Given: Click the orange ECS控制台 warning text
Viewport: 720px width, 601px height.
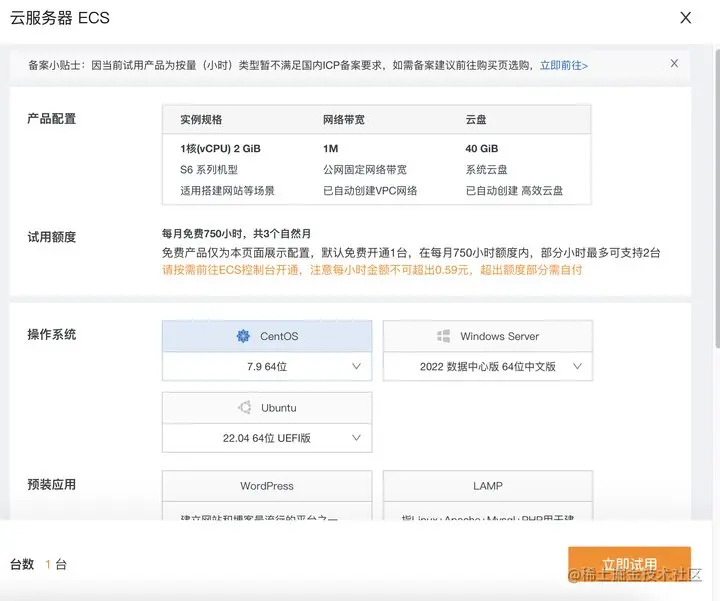Looking at the screenshot, I should click(x=372, y=270).
